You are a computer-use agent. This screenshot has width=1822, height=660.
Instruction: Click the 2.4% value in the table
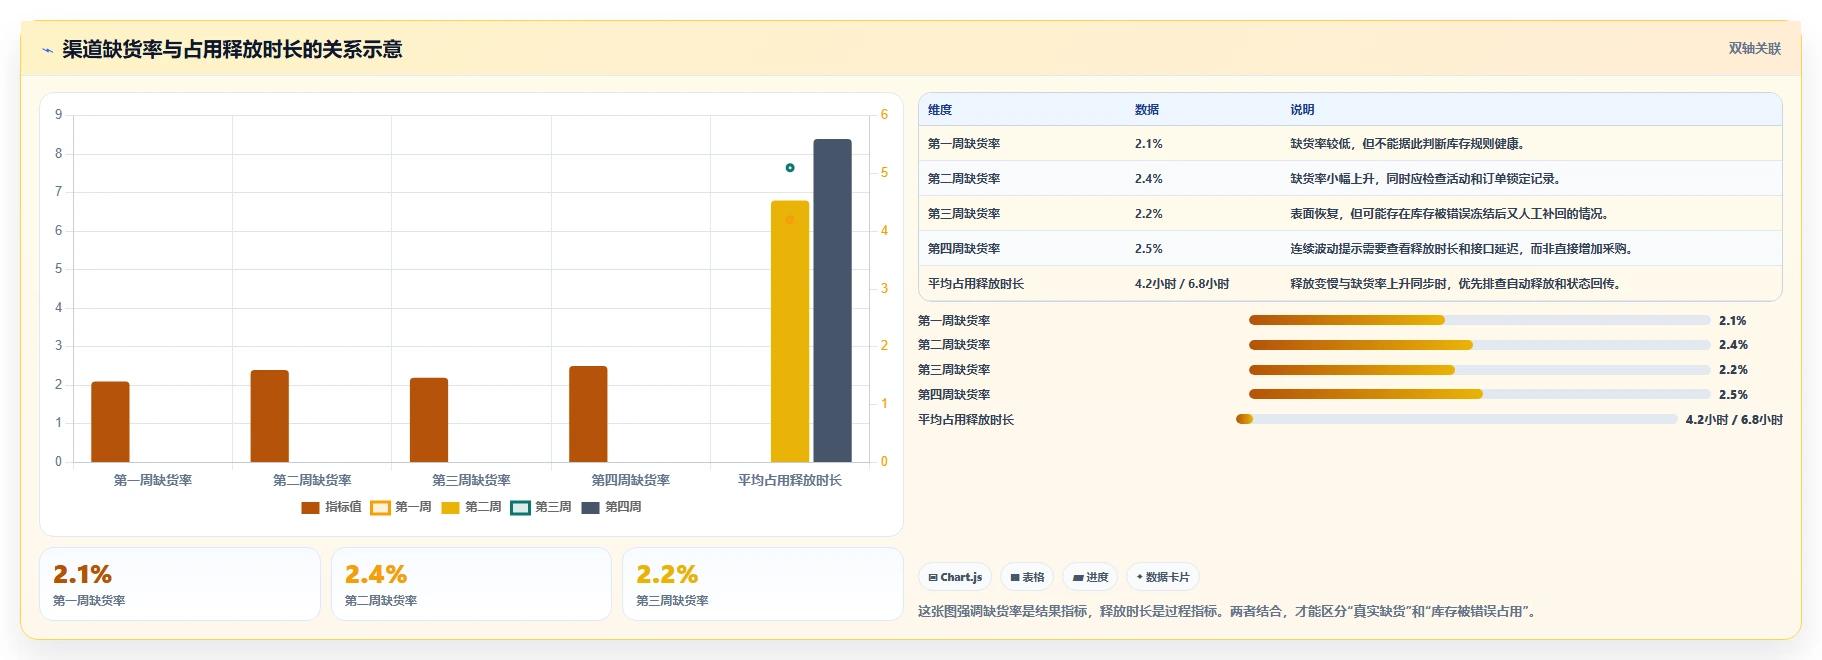(1149, 179)
